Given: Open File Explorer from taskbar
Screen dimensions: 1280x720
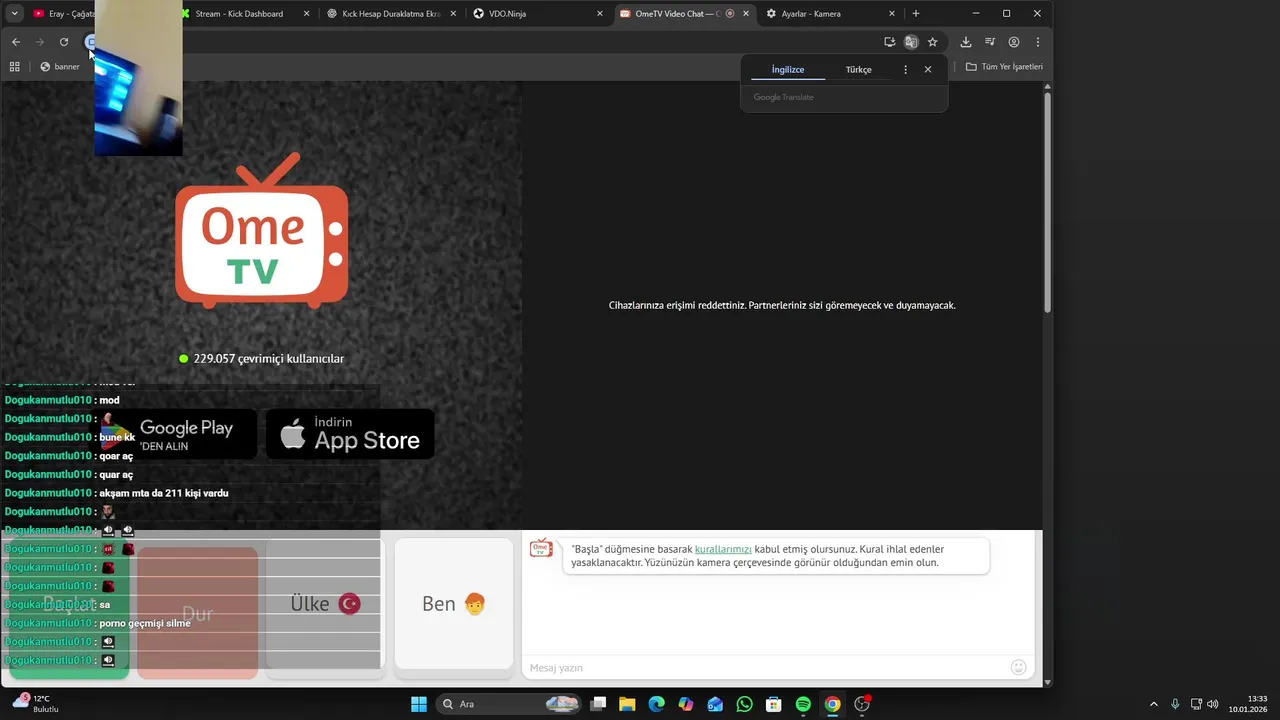Looking at the screenshot, I should pos(627,704).
